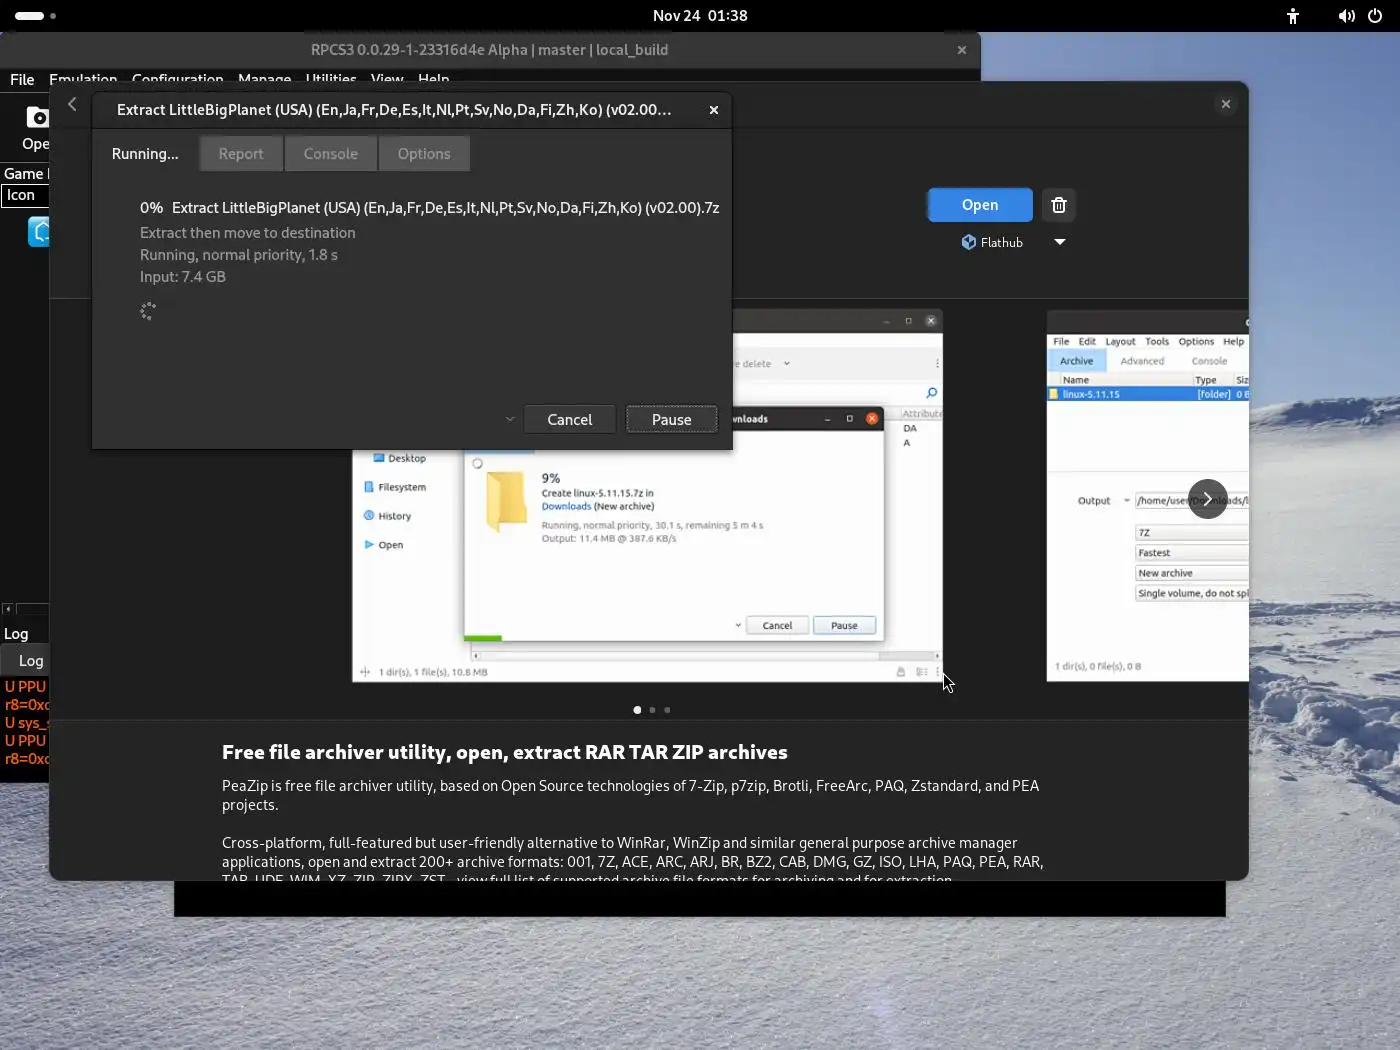The image size is (1400, 1050).
Task: Expand the chevron beside Cancel
Action: pyautogui.click(x=510, y=419)
